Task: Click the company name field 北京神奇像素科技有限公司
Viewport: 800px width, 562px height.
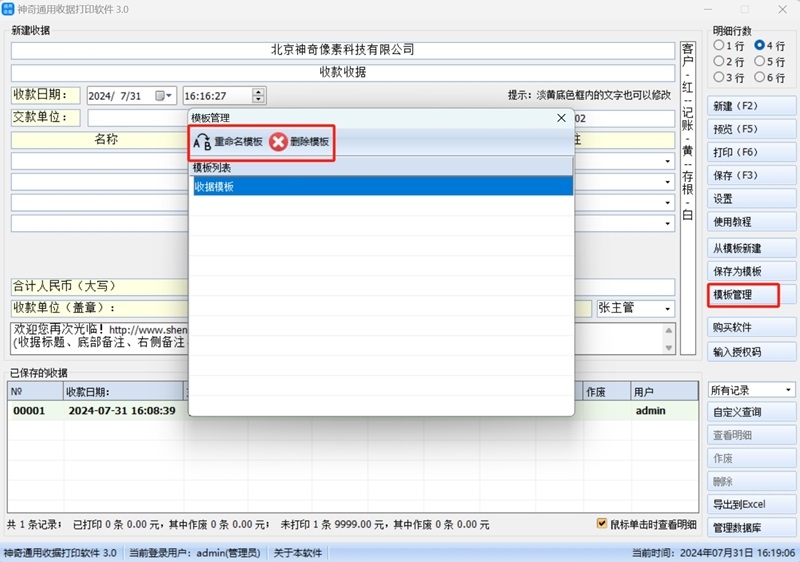Action: [342, 50]
